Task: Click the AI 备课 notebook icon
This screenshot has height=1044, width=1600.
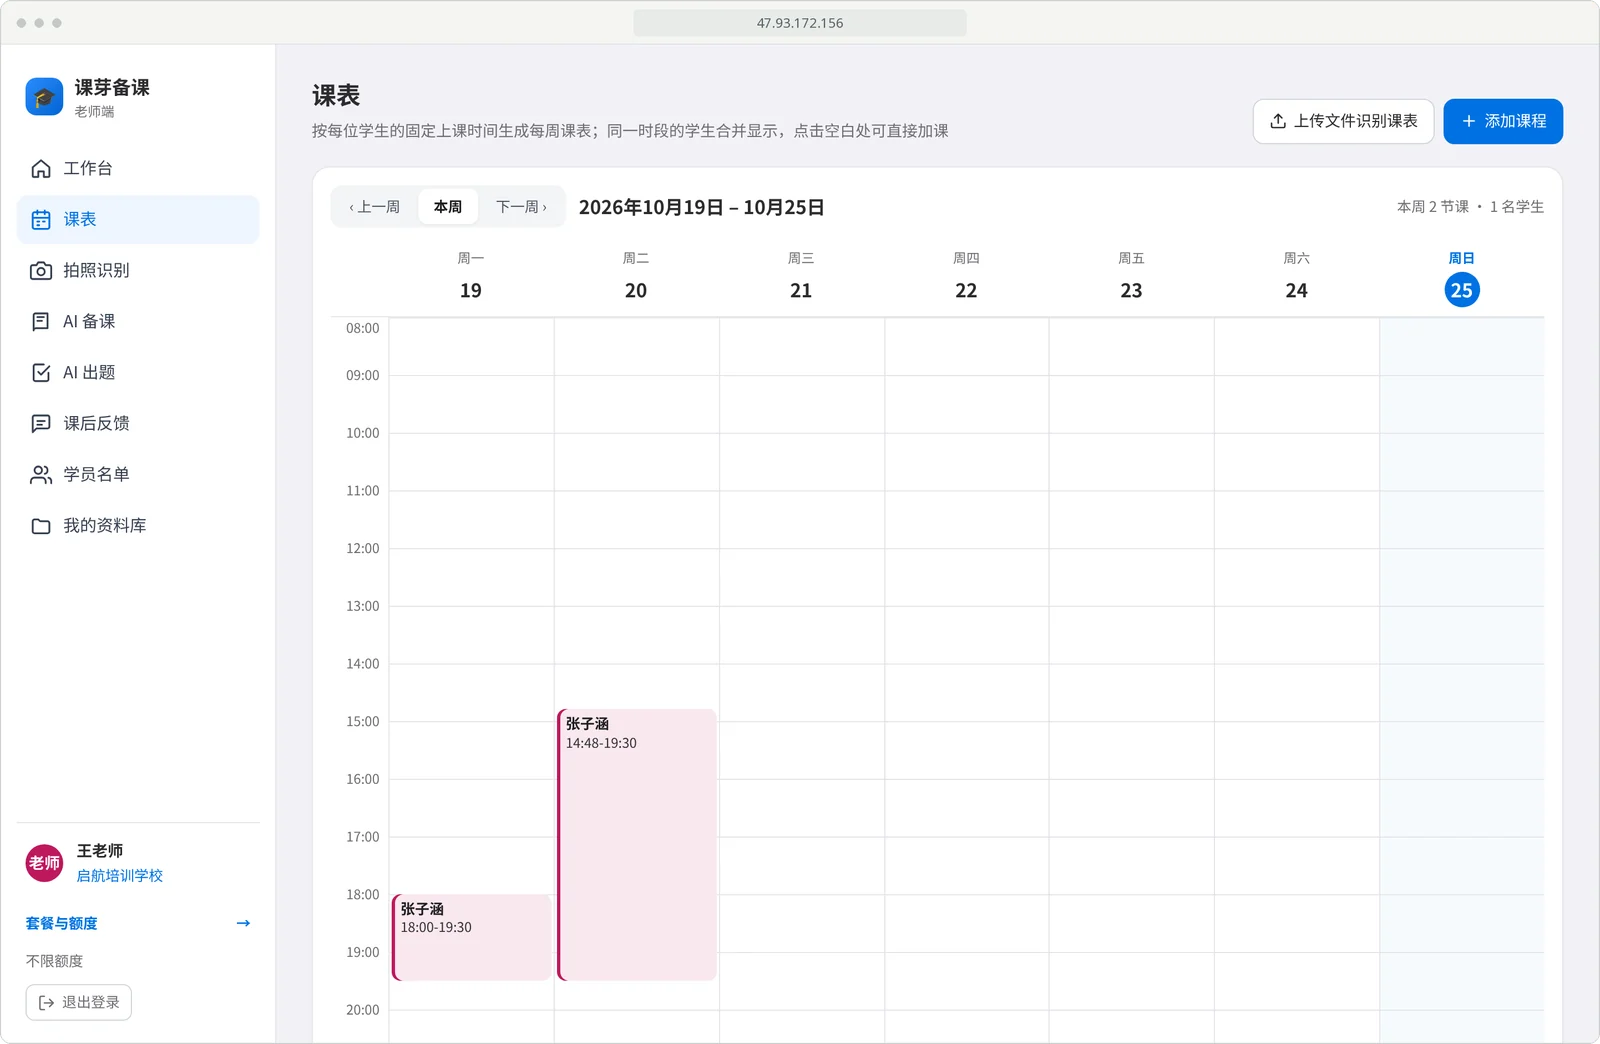Action: click(x=41, y=321)
